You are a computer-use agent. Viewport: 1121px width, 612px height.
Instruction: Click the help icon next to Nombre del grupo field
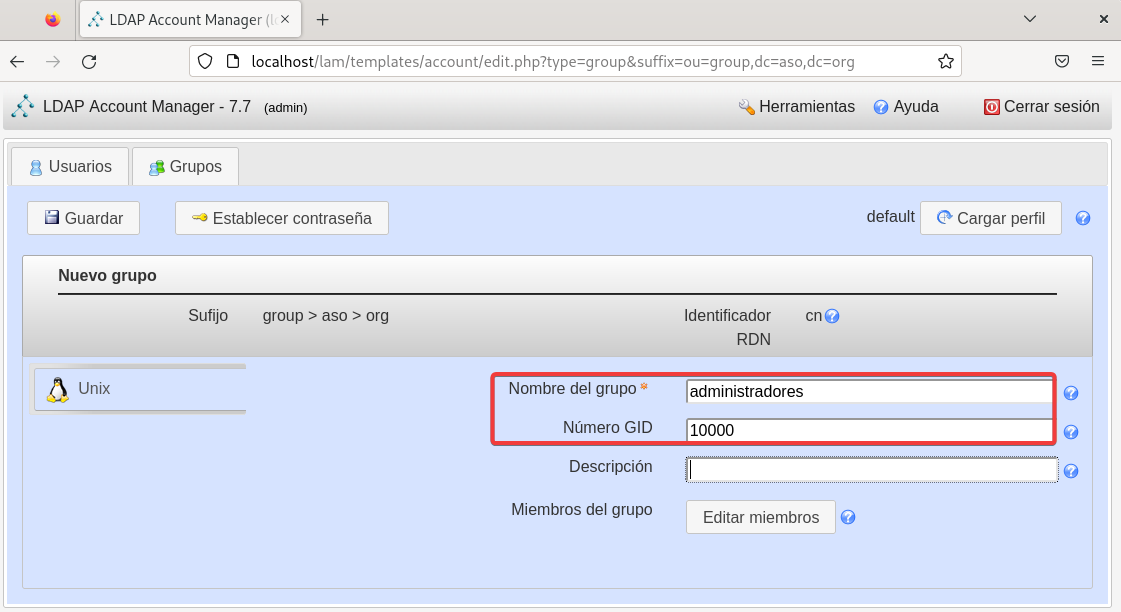pos(1071,393)
